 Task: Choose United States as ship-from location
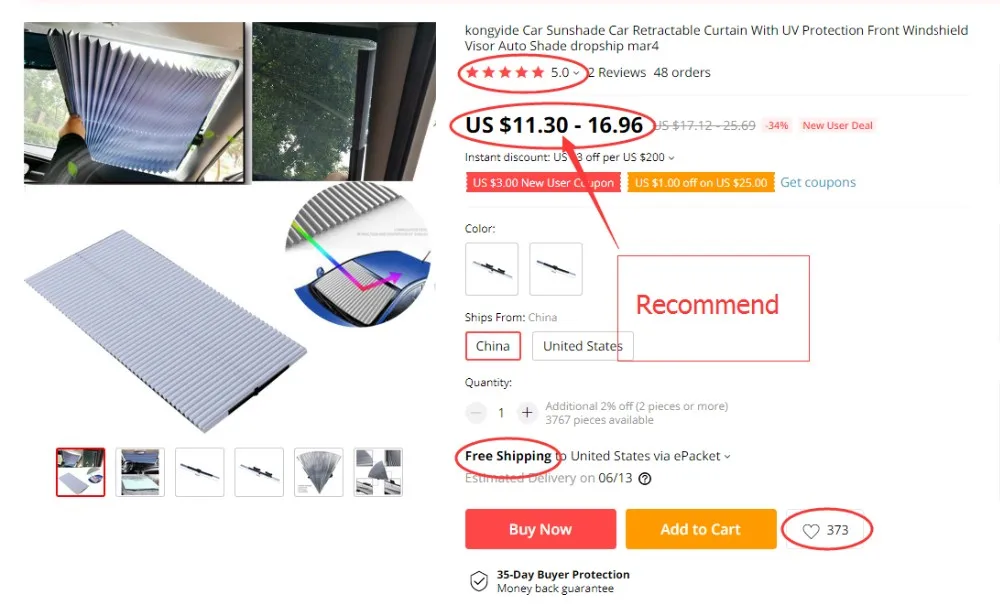pyautogui.click(x=582, y=346)
